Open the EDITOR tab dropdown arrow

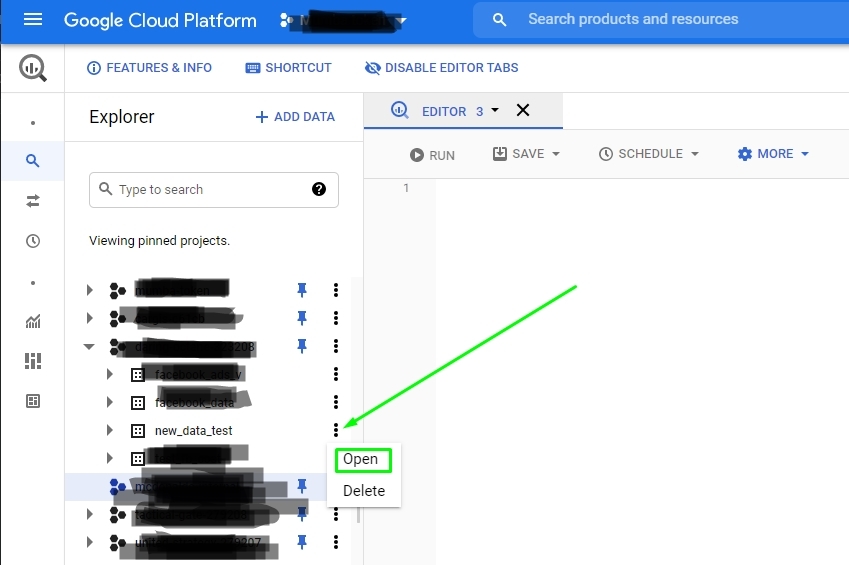[495, 110]
